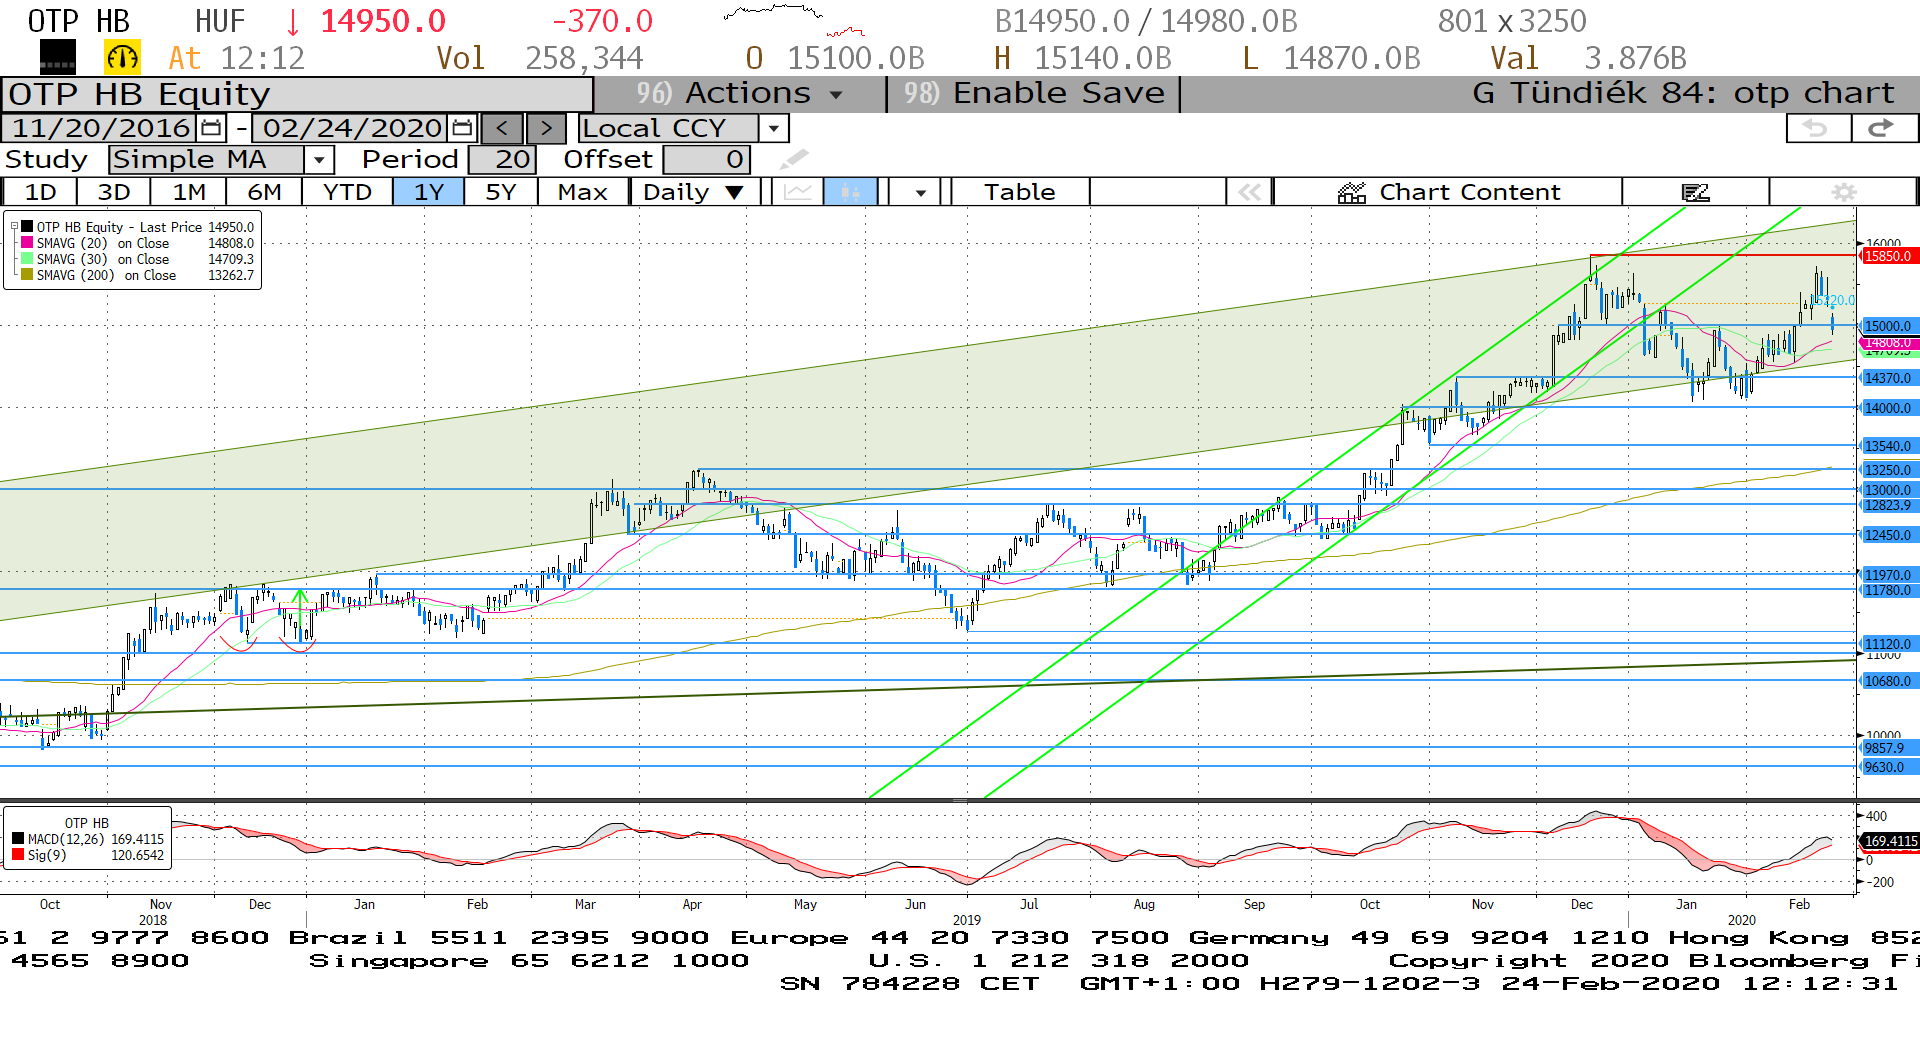Click the SMAVG (200) olive legend swatch
This screenshot has width=1920, height=1039.
coord(27,275)
